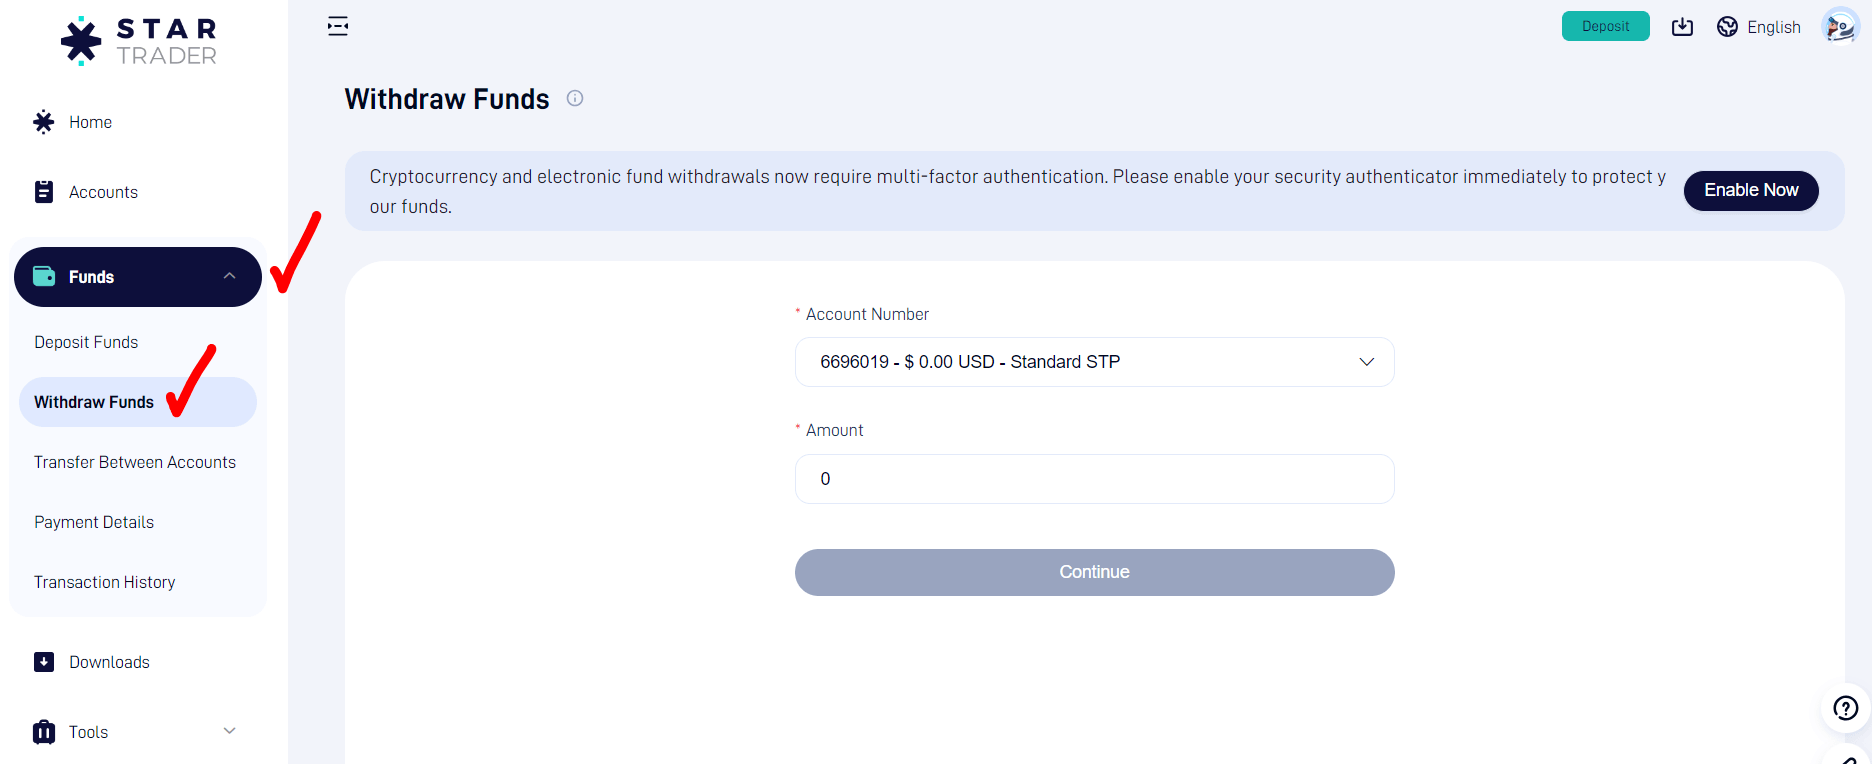1872x764 pixels.
Task: Go to Deposit Funds
Action: pyautogui.click(x=86, y=342)
